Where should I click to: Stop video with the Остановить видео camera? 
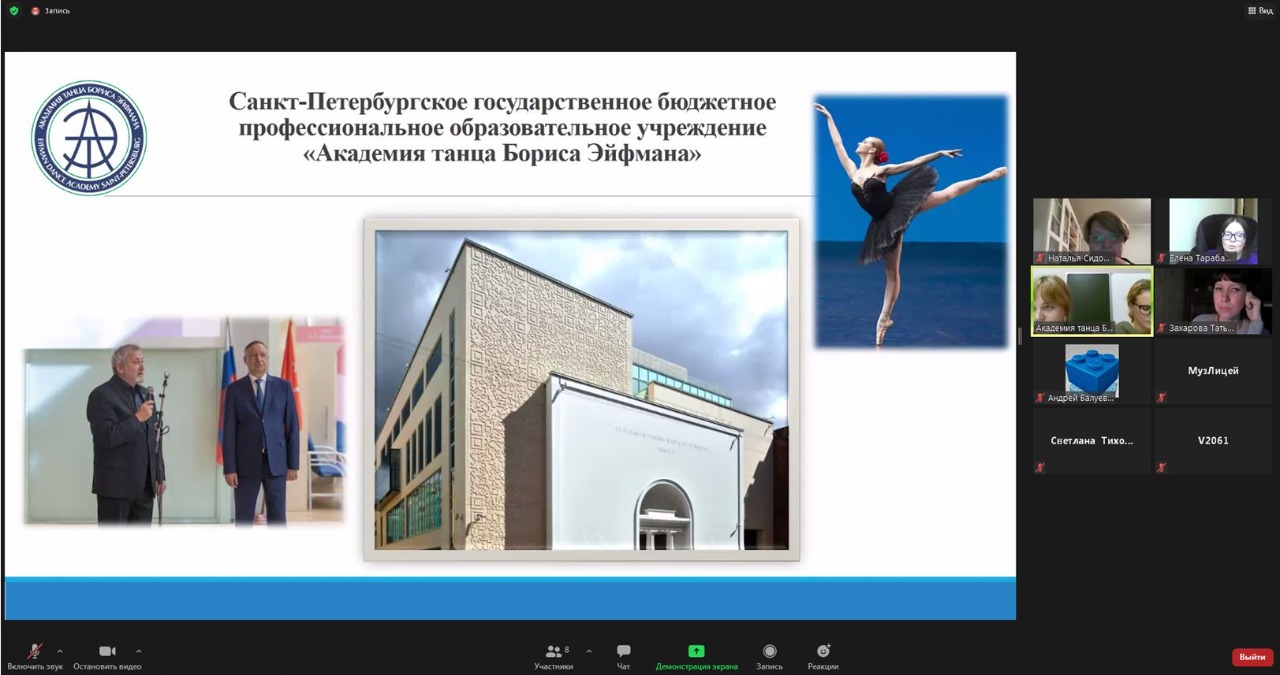[107, 652]
